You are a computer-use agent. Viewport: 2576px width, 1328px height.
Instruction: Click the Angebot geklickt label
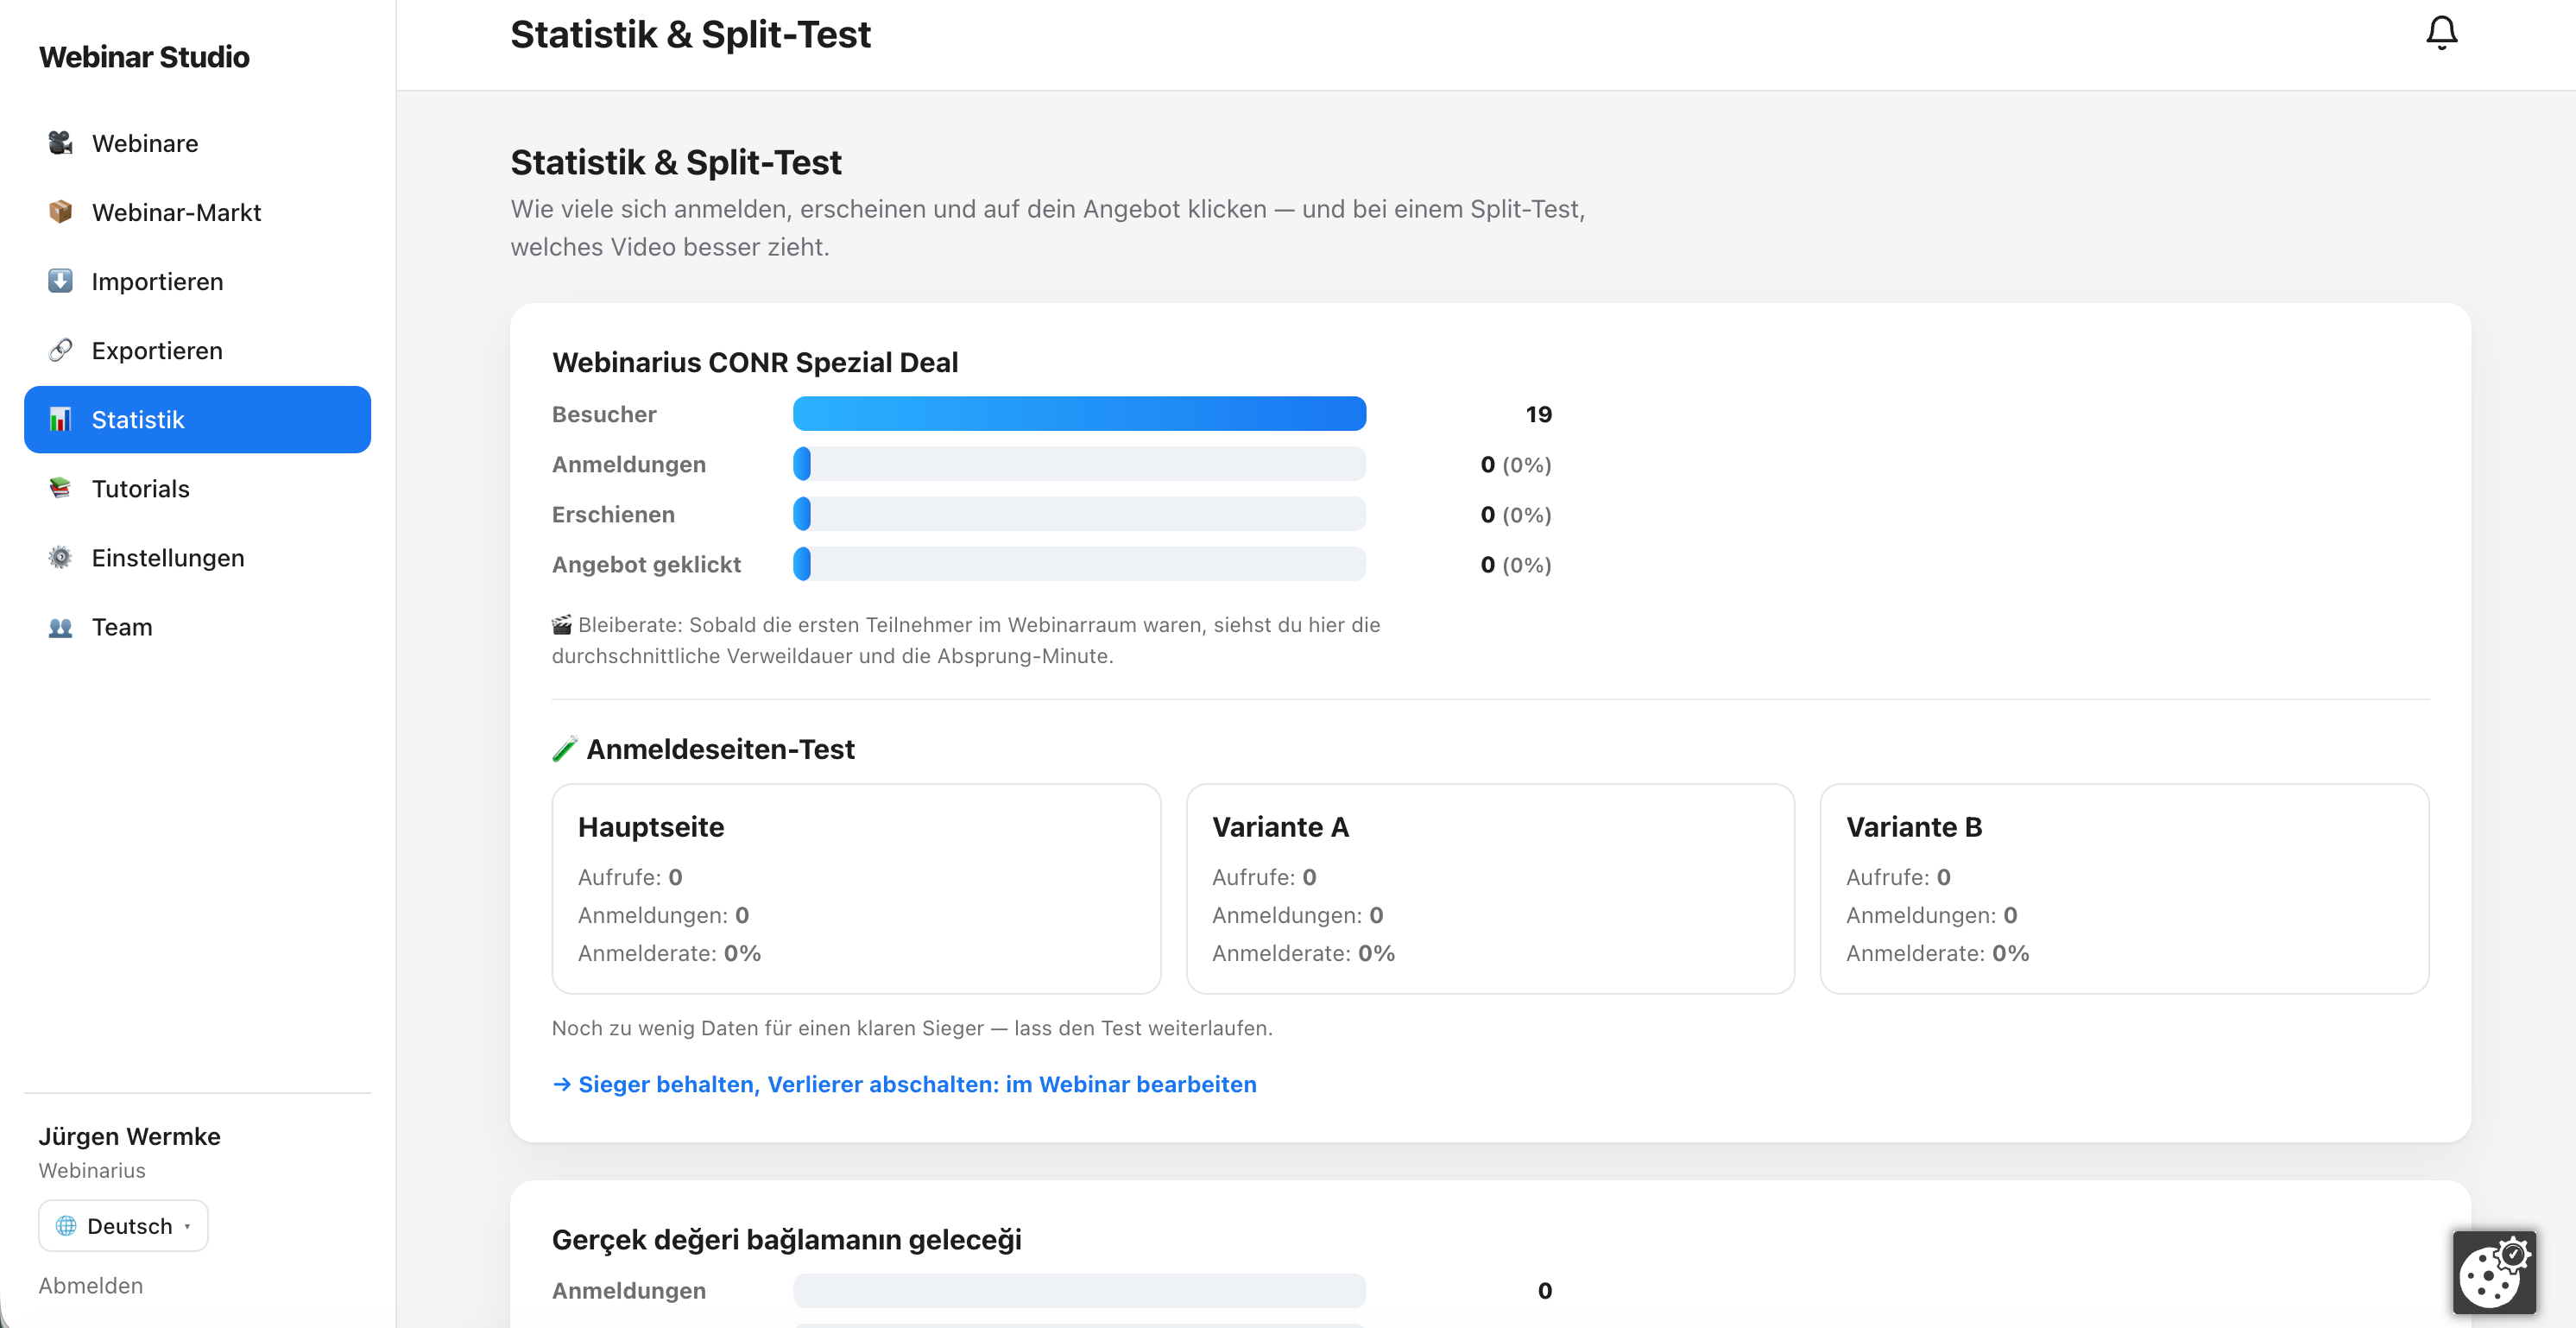(x=646, y=564)
